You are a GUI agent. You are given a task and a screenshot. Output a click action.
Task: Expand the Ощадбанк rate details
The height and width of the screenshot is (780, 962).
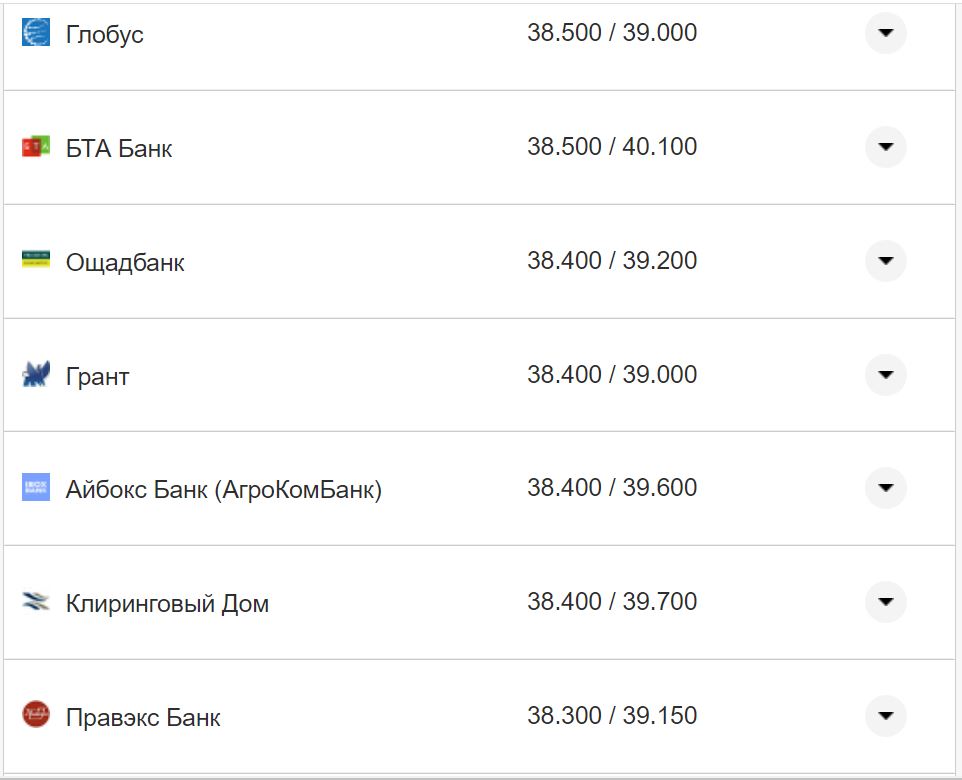885,261
